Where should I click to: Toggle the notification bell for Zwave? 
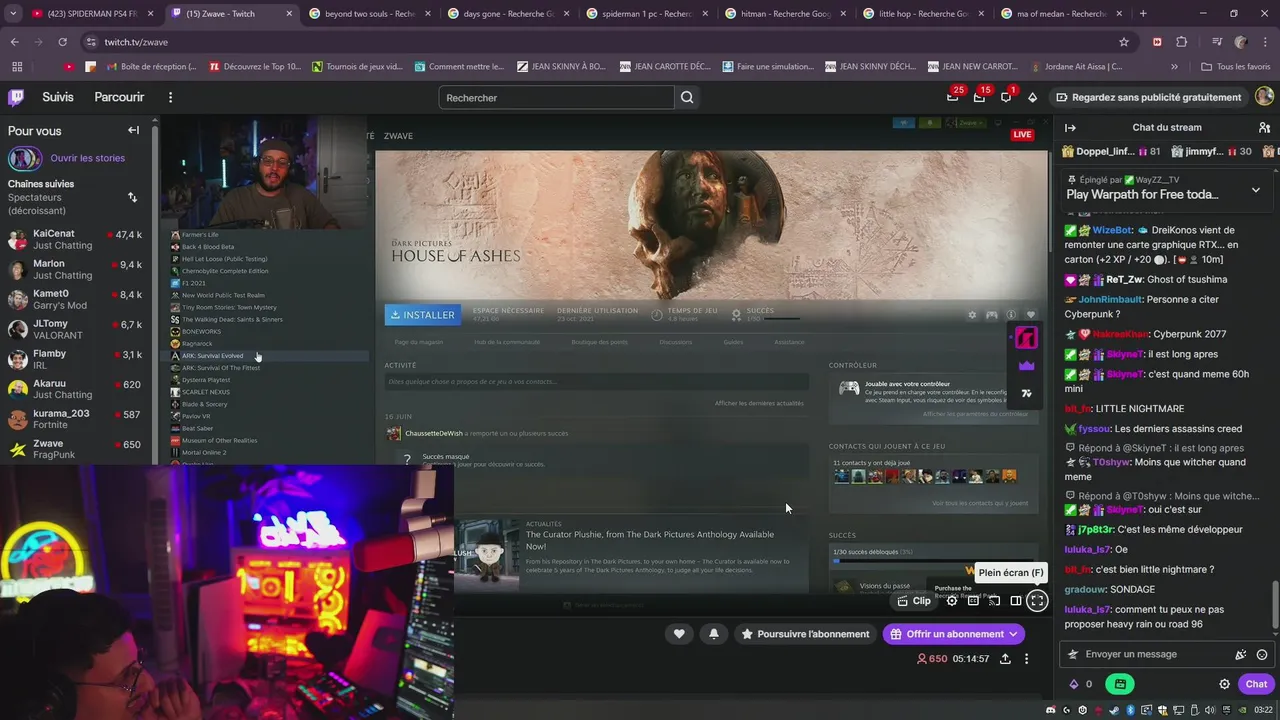714,634
